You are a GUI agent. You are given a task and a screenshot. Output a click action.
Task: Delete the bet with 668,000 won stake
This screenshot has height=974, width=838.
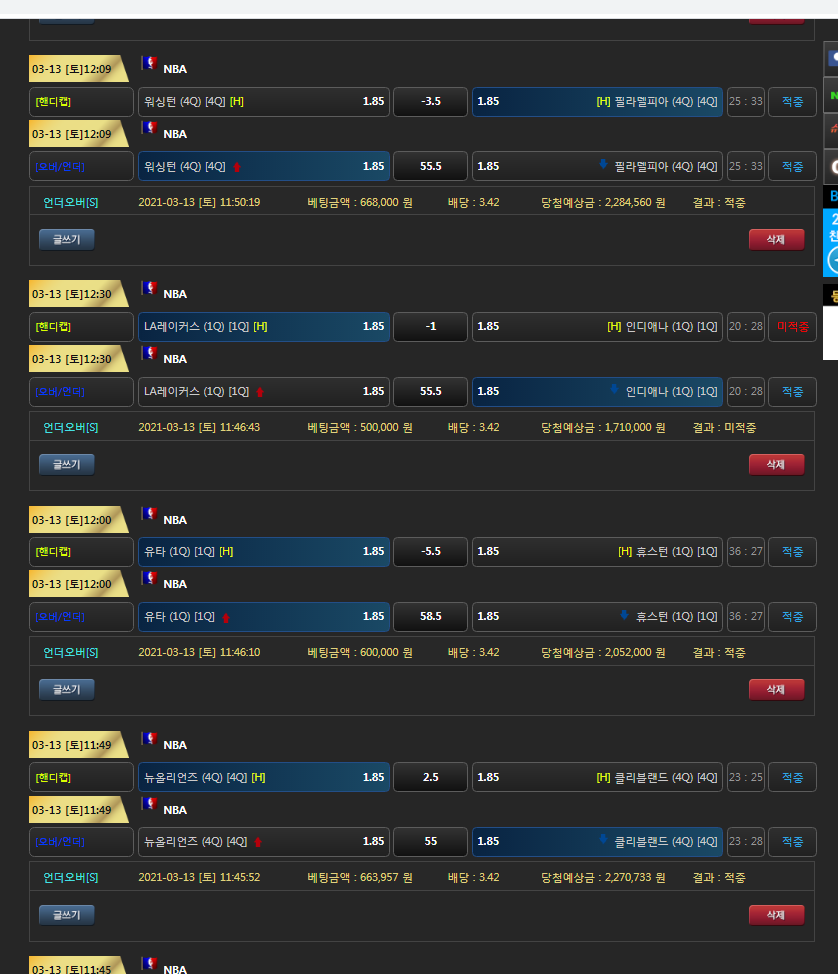(x=775, y=239)
